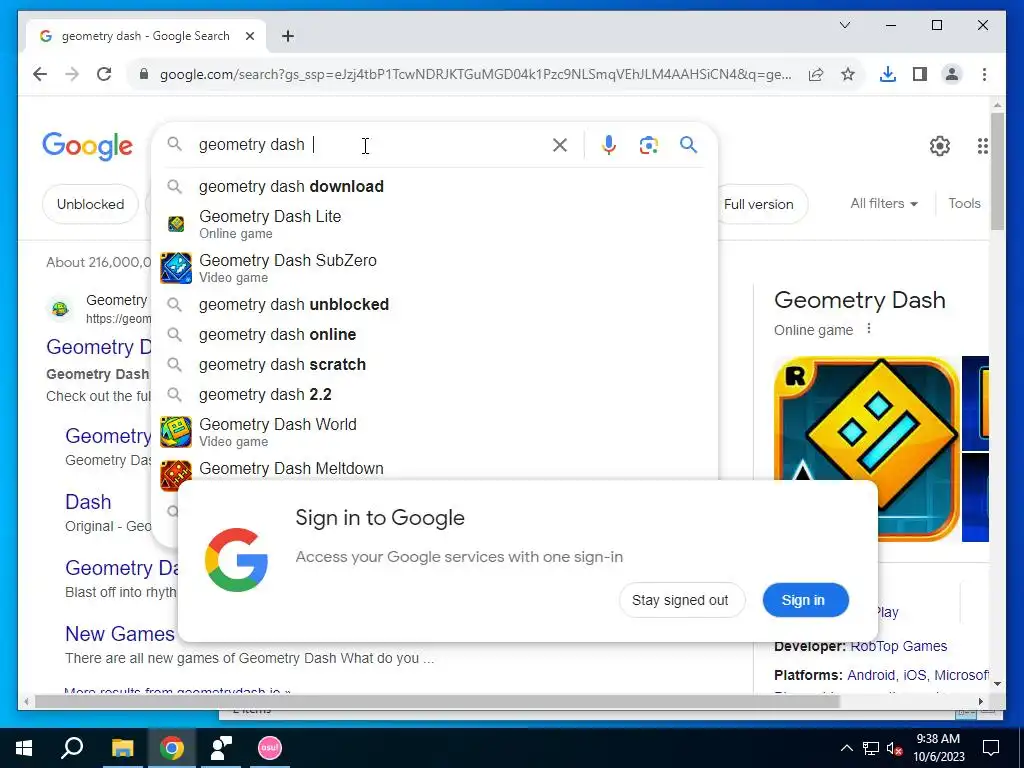Click the horizontal page scrollbar
Image resolution: width=1024 pixels, height=768 pixels.
click(438, 702)
